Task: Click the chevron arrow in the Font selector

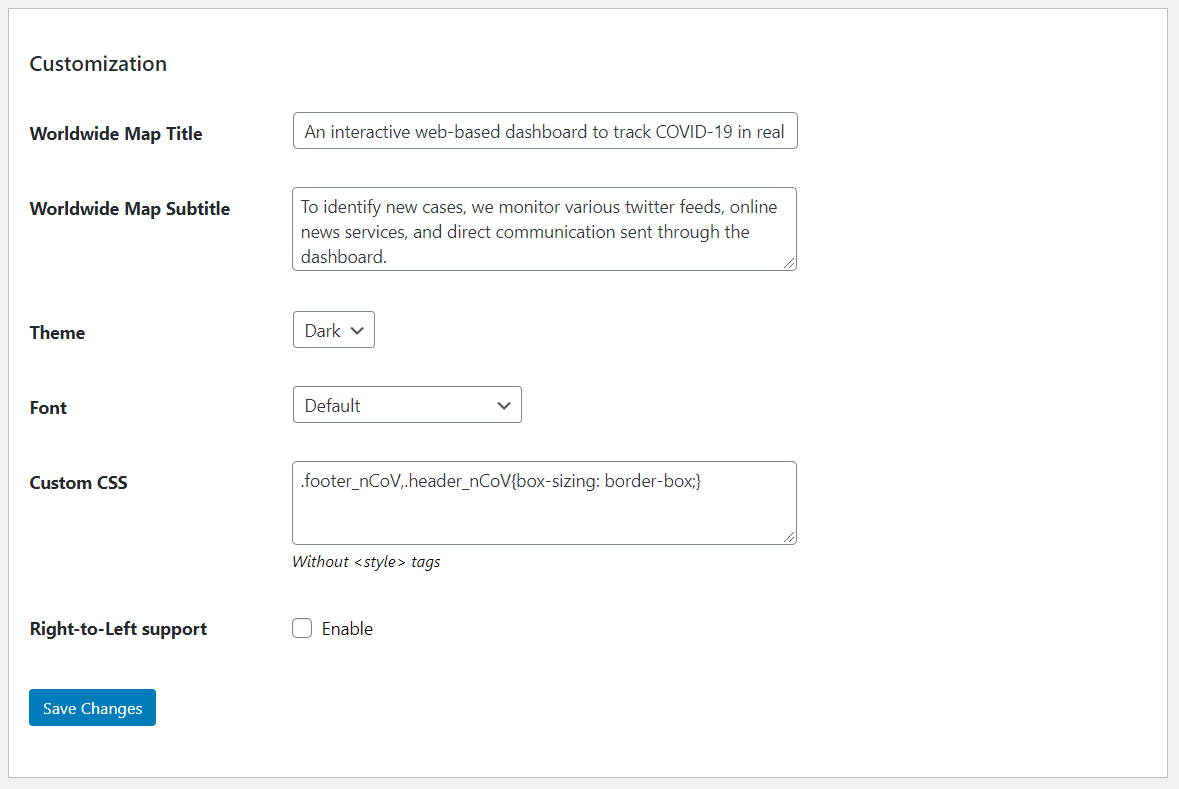Action: pos(504,406)
